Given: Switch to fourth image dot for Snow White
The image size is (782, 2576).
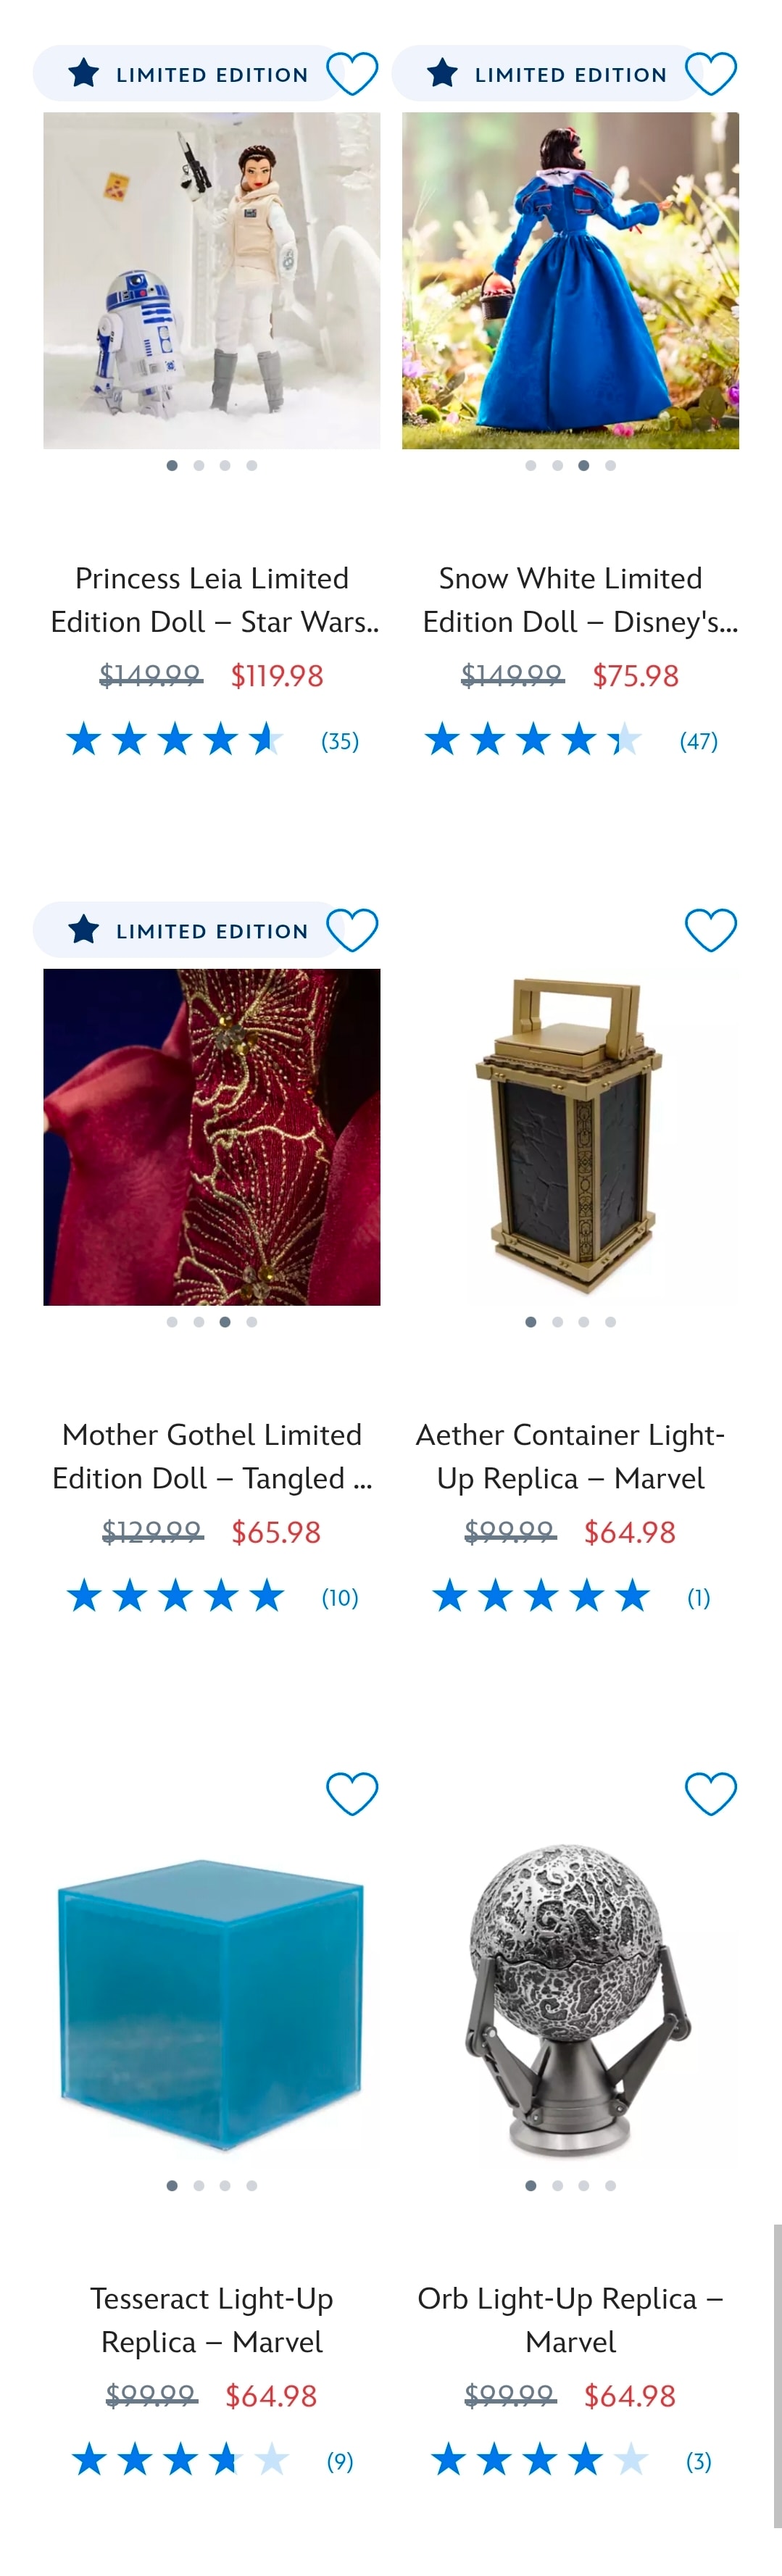Looking at the screenshot, I should point(610,465).
